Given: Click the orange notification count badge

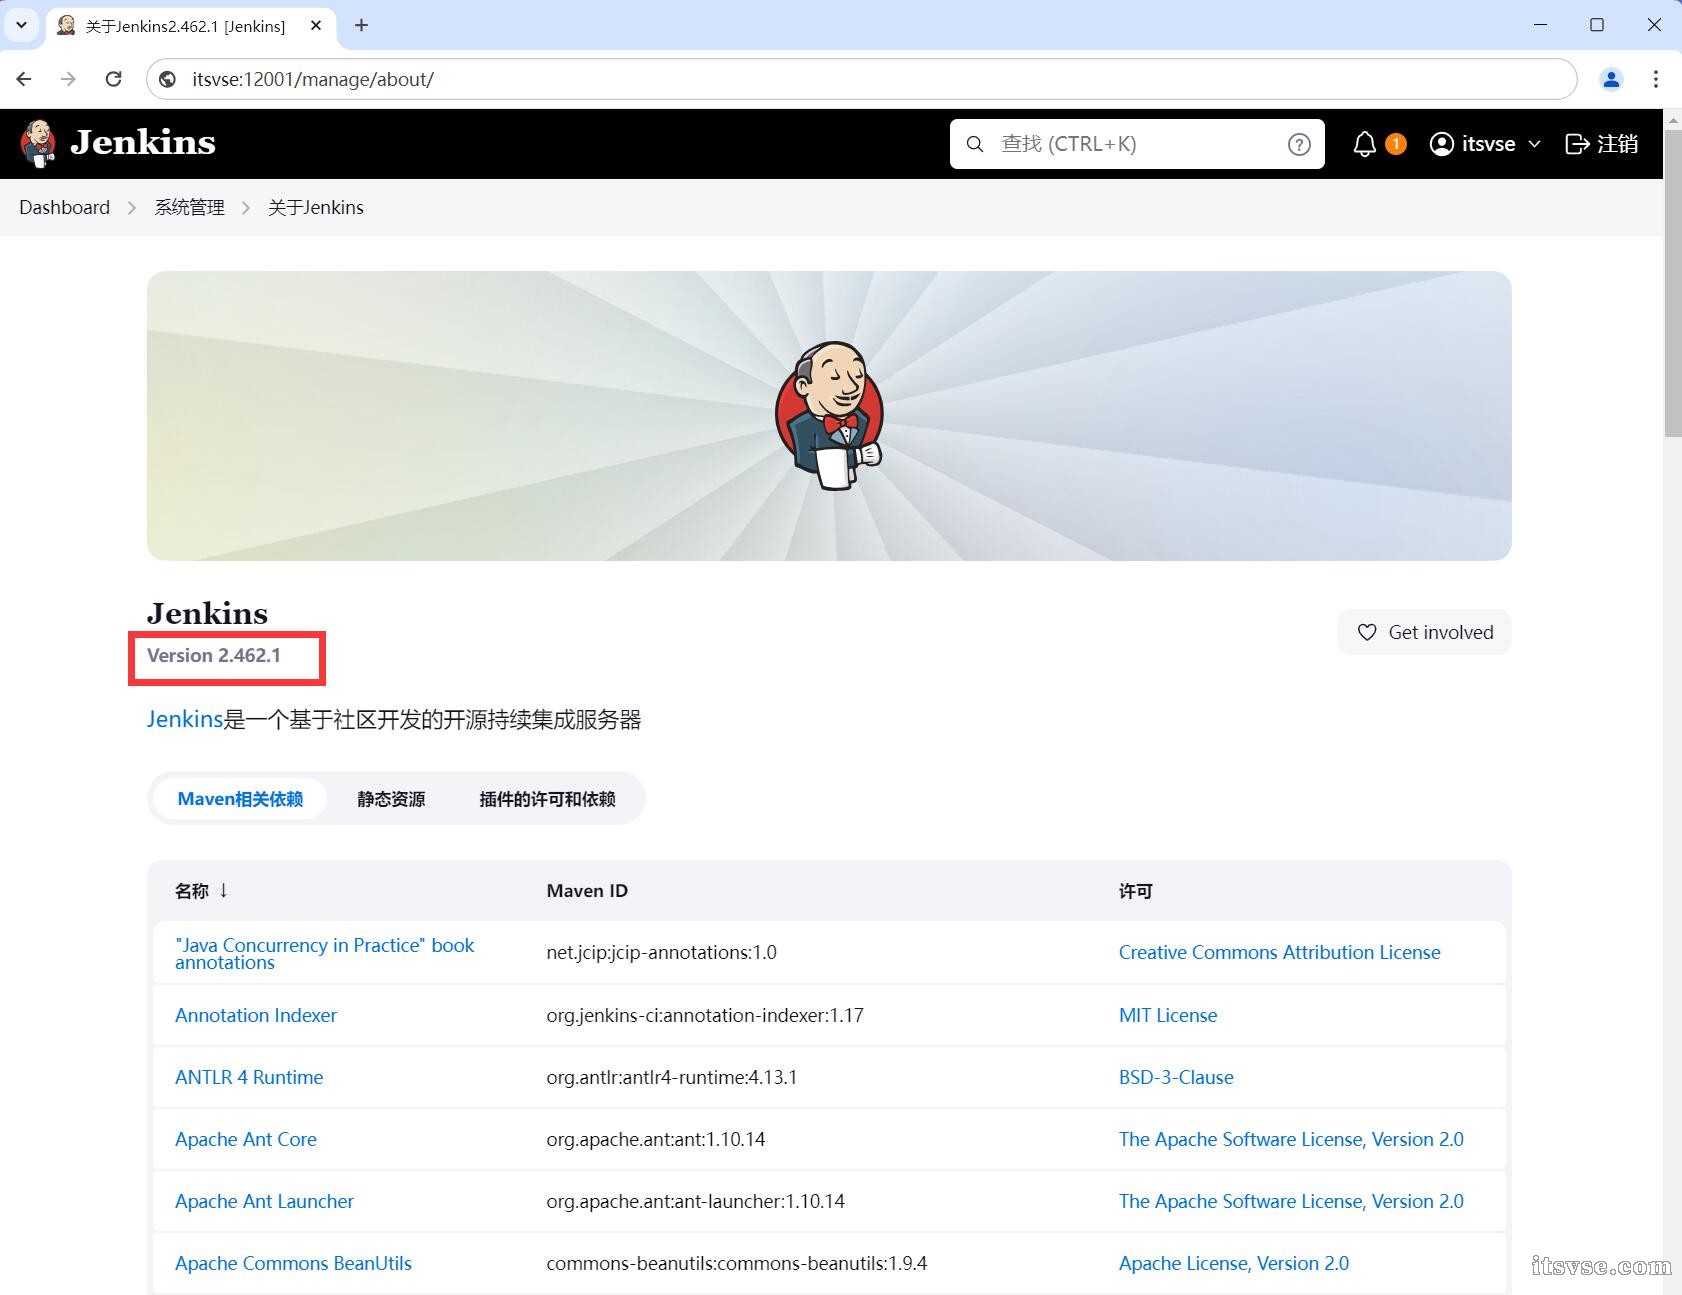Looking at the screenshot, I should click(1396, 144).
